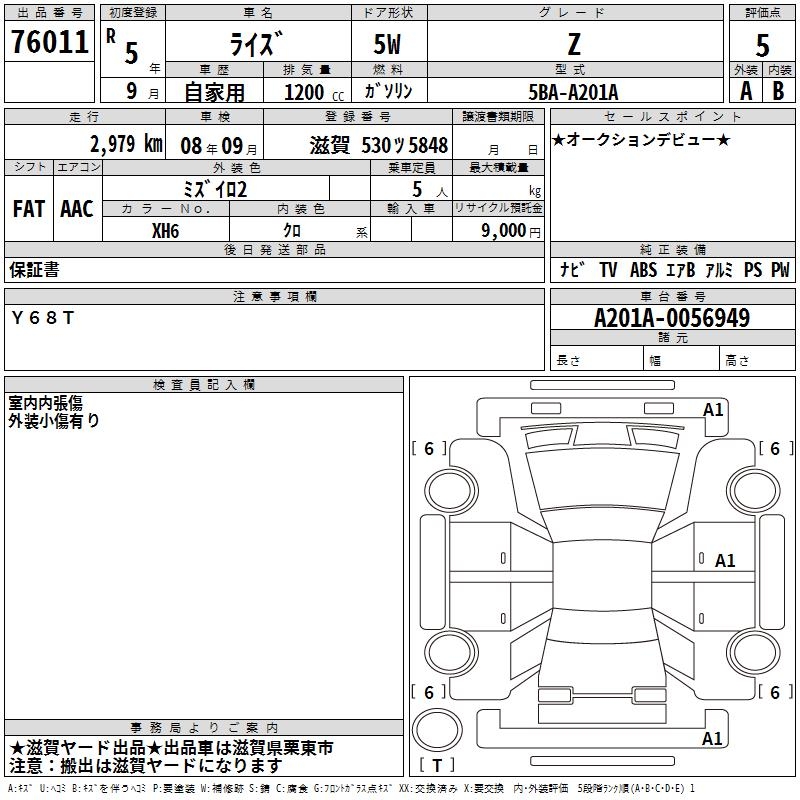The width and height of the screenshot is (800, 800).
Task: Click 保証書 in later-shipped parts
Action: (x=34, y=270)
